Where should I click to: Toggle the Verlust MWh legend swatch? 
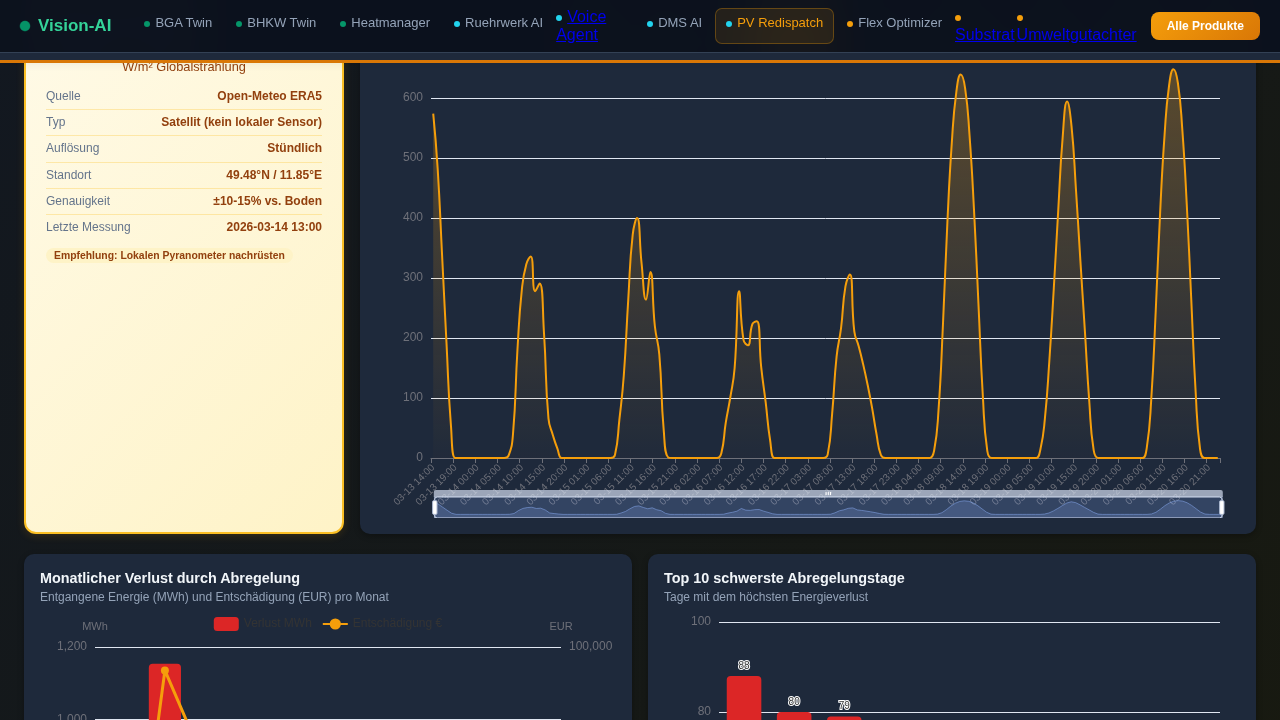click(226, 624)
